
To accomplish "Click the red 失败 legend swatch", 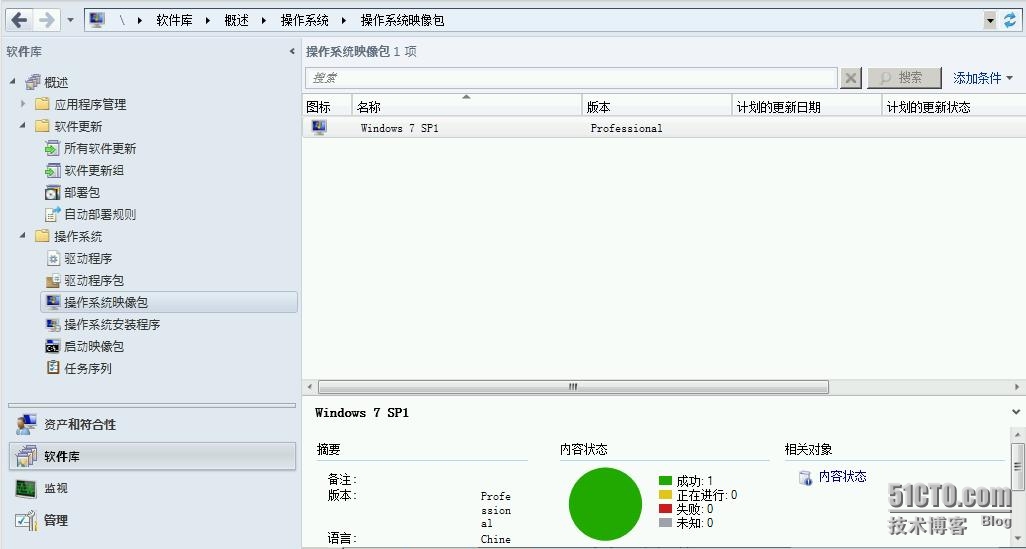I will 665,508.
